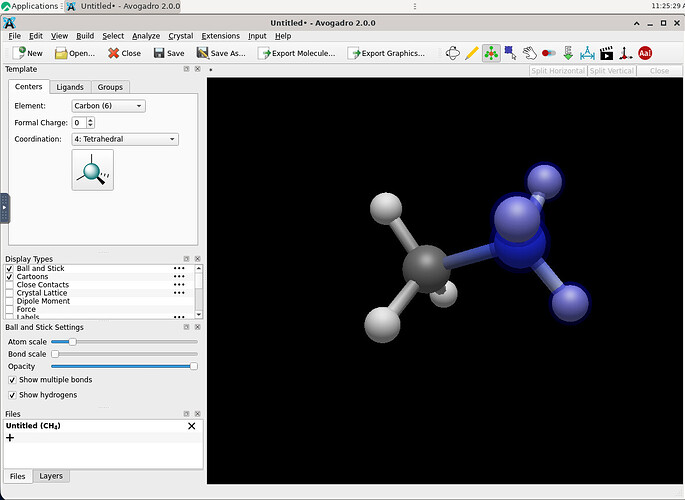Image resolution: width=685 pixels, height=500 pixels.
Task: Select the Template tool icon
Action: 491,53
